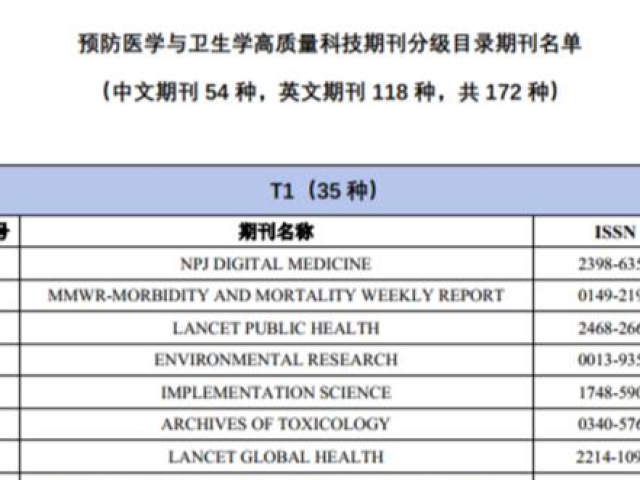Select the LANCET GLOBAL HEALTH cell
This screenshot has height=480, width=640.
[x=276, y=456]
